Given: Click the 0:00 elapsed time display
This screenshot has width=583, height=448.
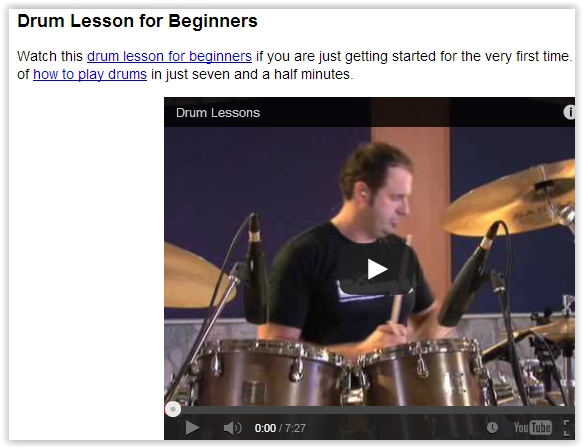Looking at the screenshot, I should tap(265, 428).
